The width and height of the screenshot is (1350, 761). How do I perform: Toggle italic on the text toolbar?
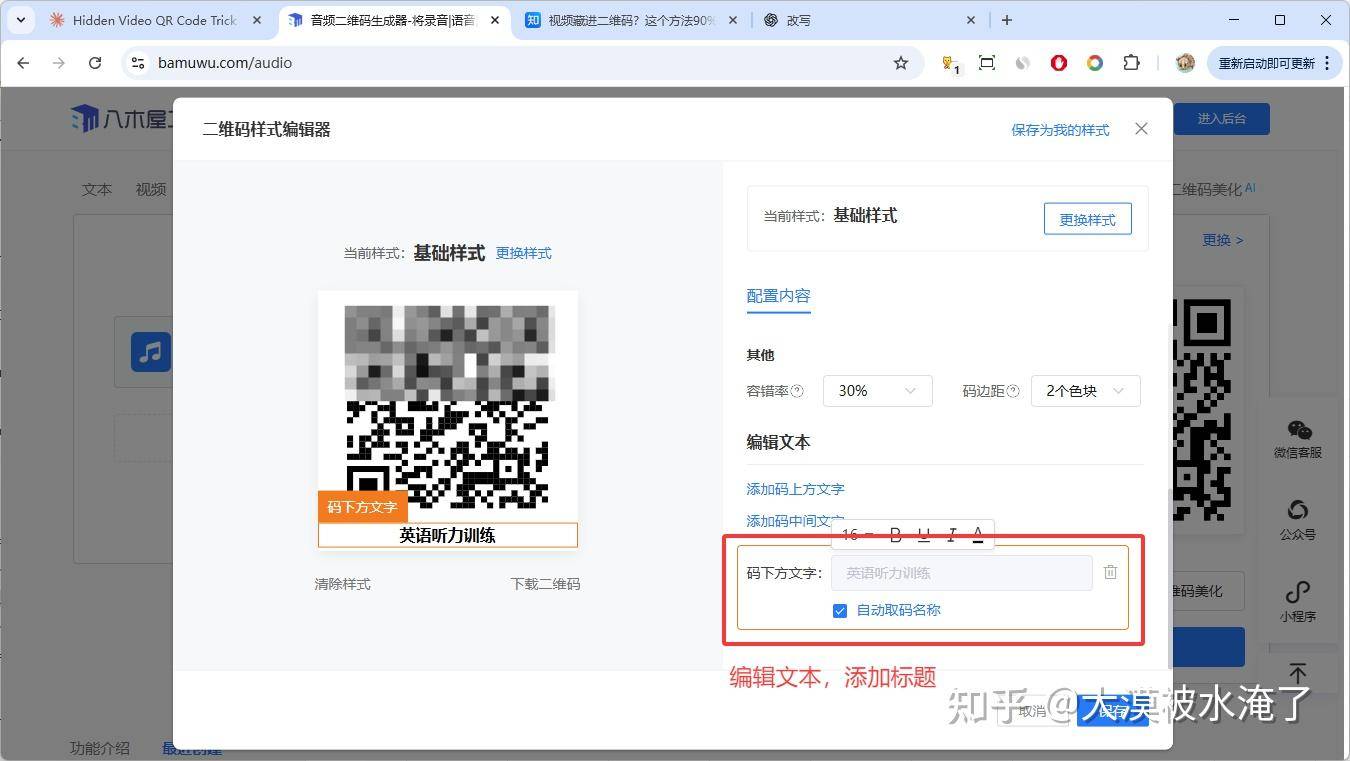[952, 535]
